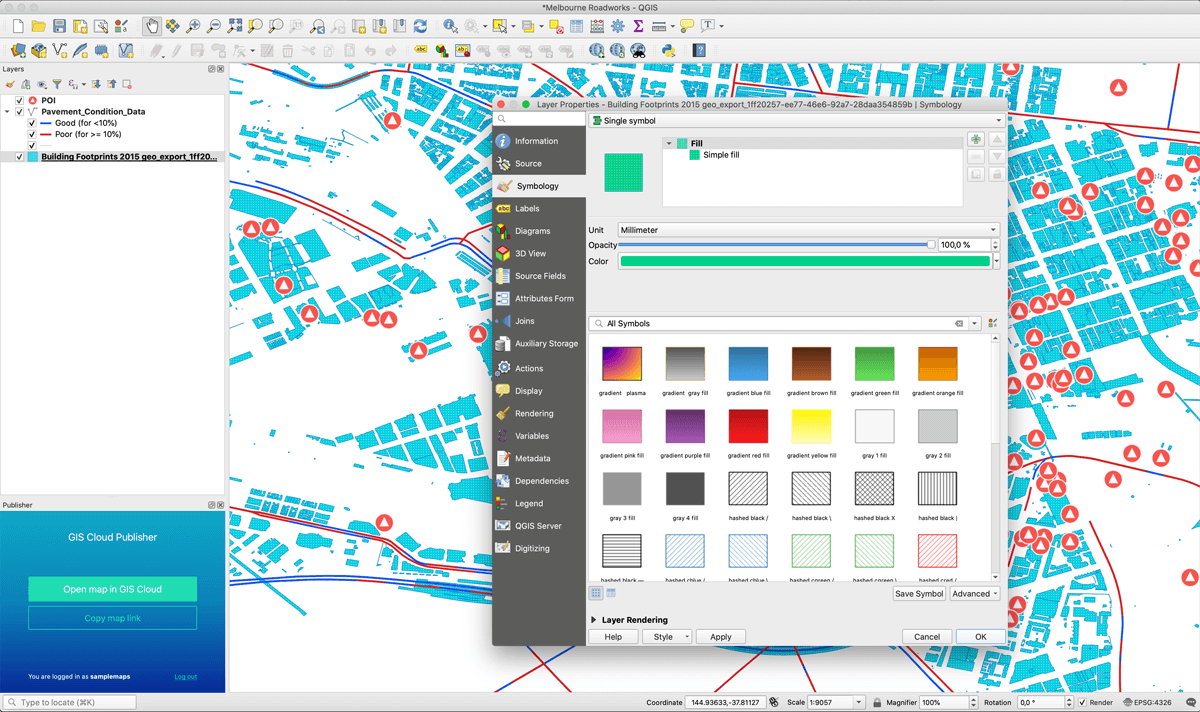Click Open map in GIS Cloud button
Image resolution: width=1200 pixels, height=712 pixels.
coord(112,589)
